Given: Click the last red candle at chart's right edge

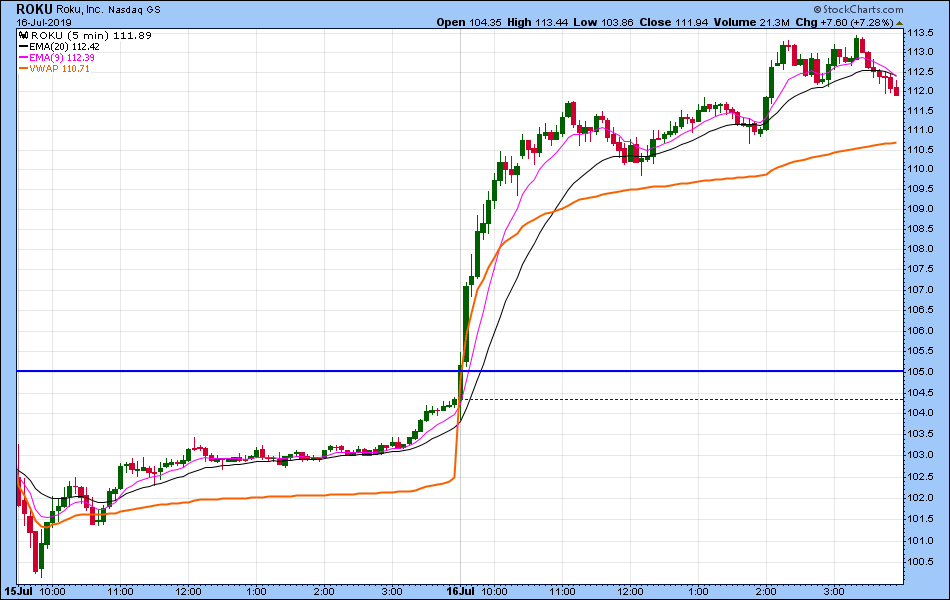Looking at the screenshot, I should (x=897, y=90).
